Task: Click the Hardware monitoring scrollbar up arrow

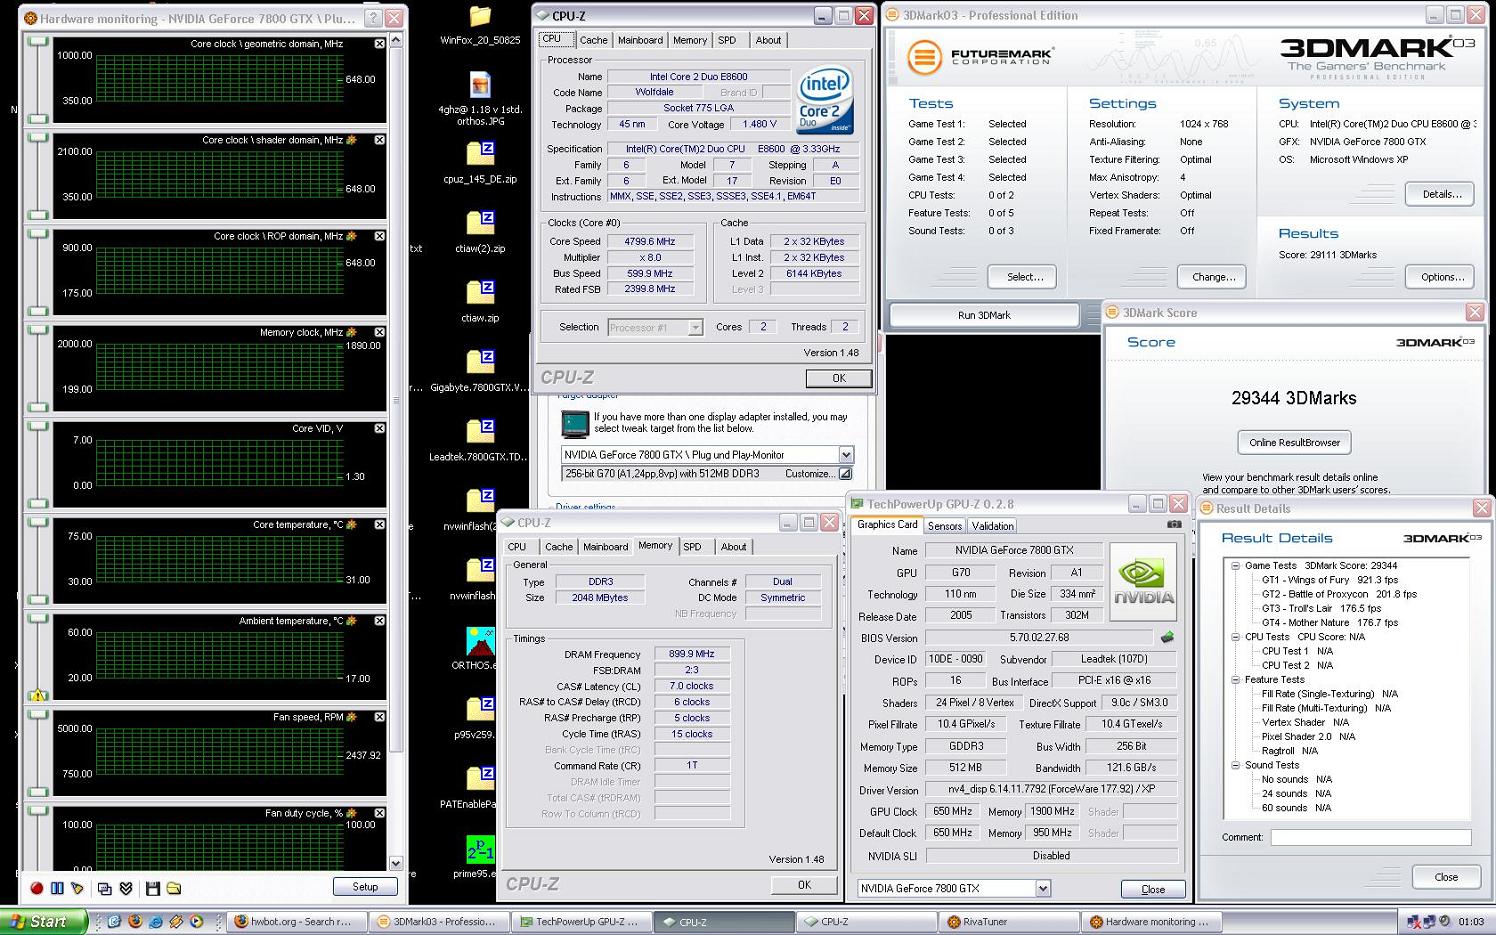Action: click(396, 40)
